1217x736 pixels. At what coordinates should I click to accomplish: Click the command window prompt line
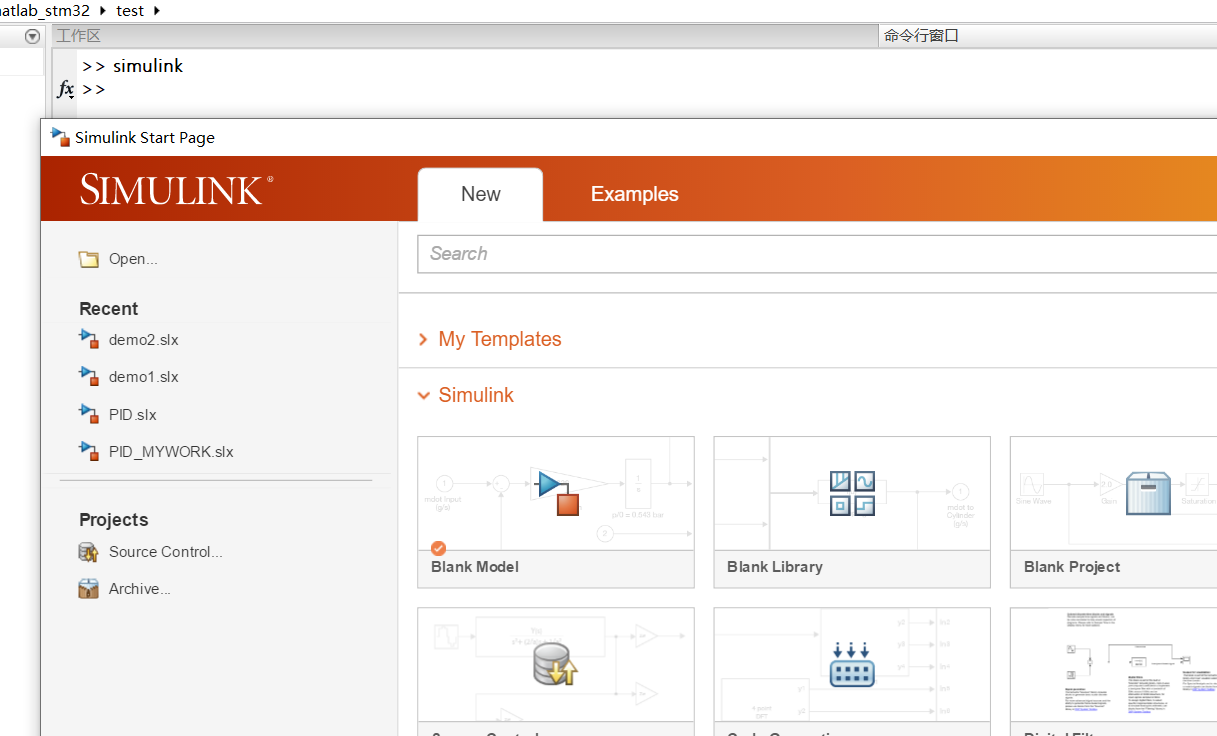(94, 89)
